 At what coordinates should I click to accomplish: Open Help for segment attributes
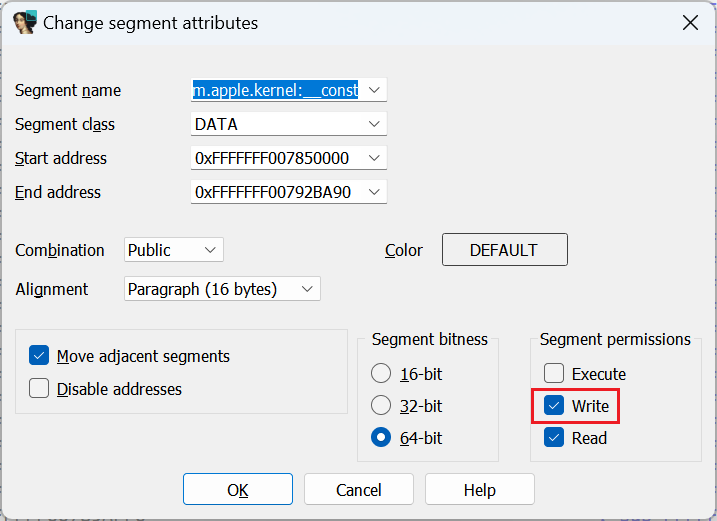[480, 490]
